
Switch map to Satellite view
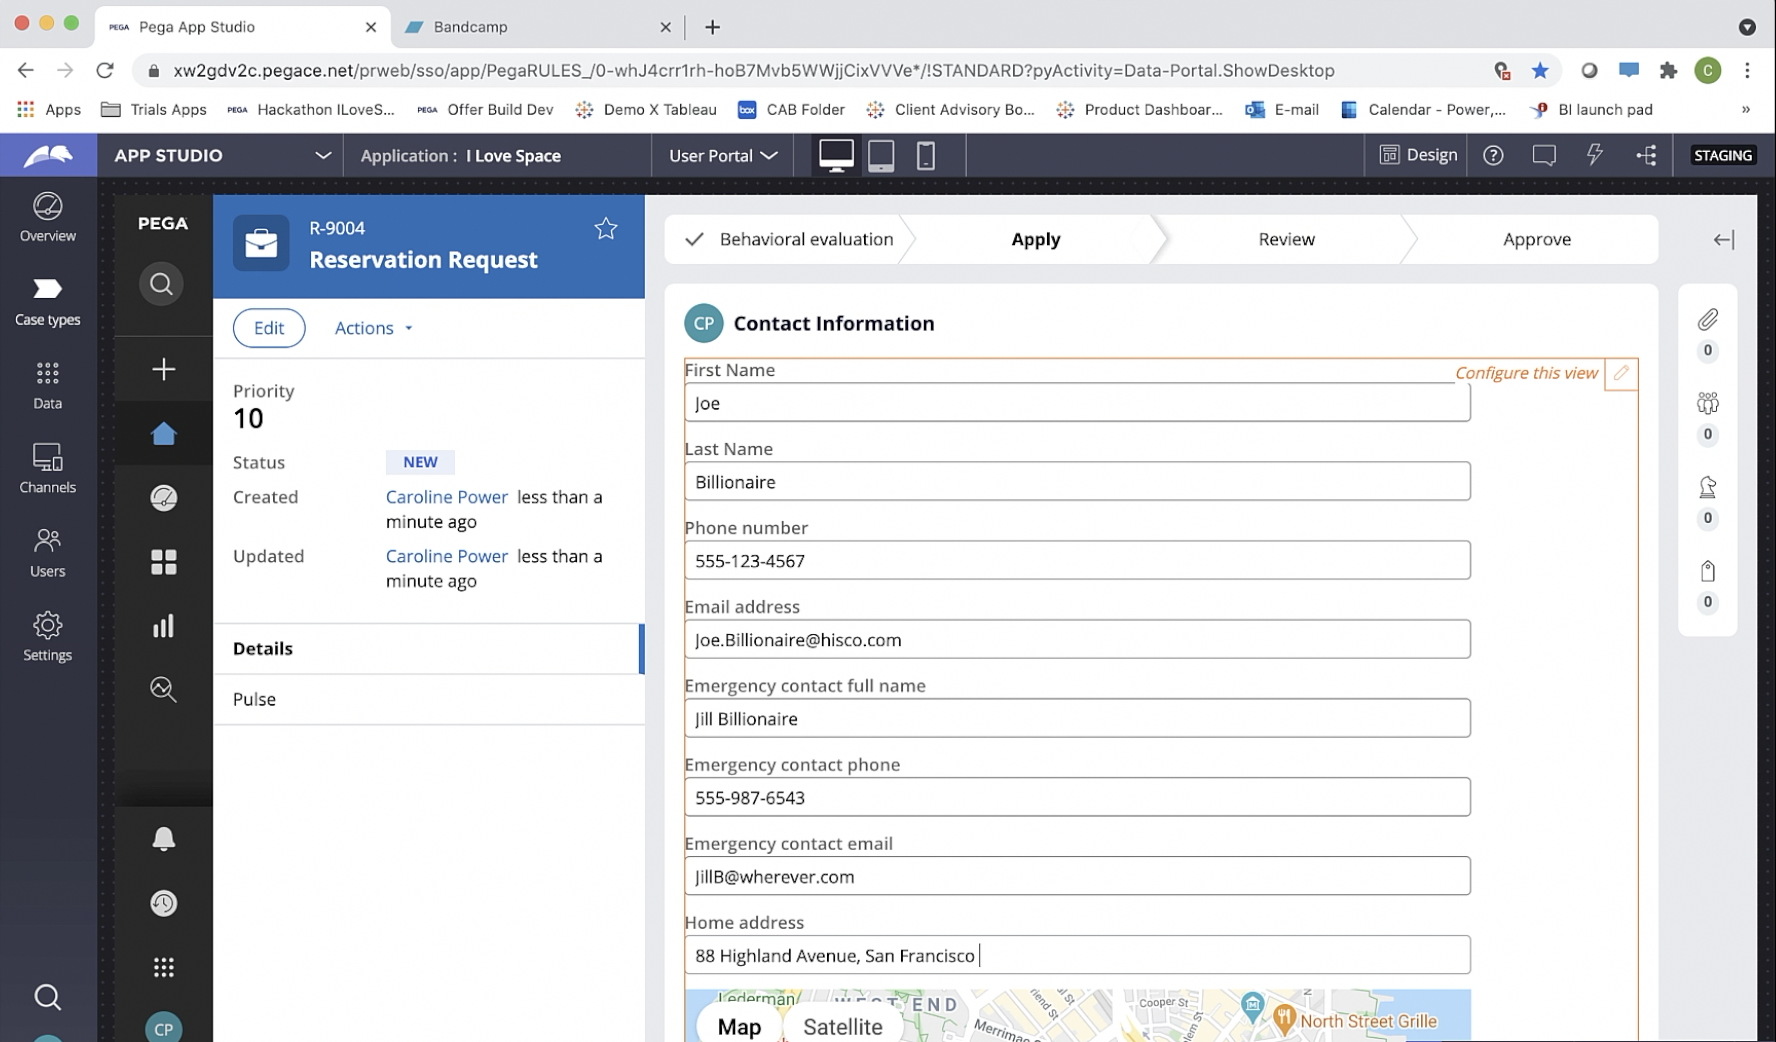pyautogui.click(x=843, y=1026)
